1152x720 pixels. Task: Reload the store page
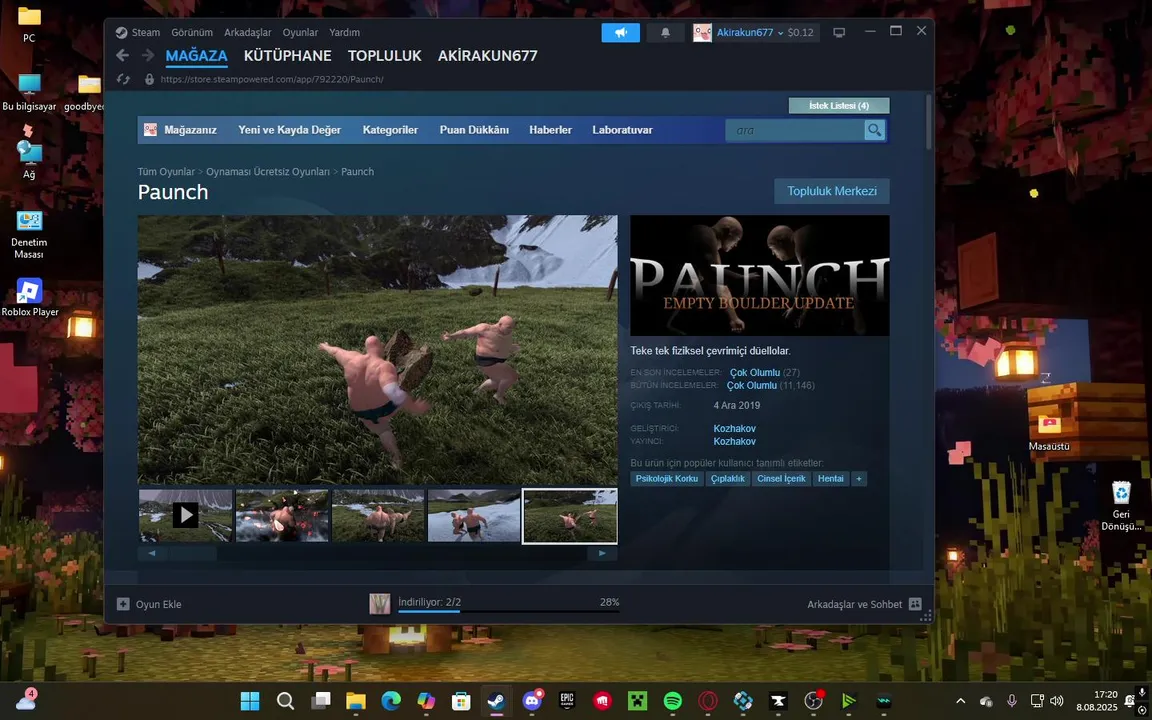click(123, 79)
